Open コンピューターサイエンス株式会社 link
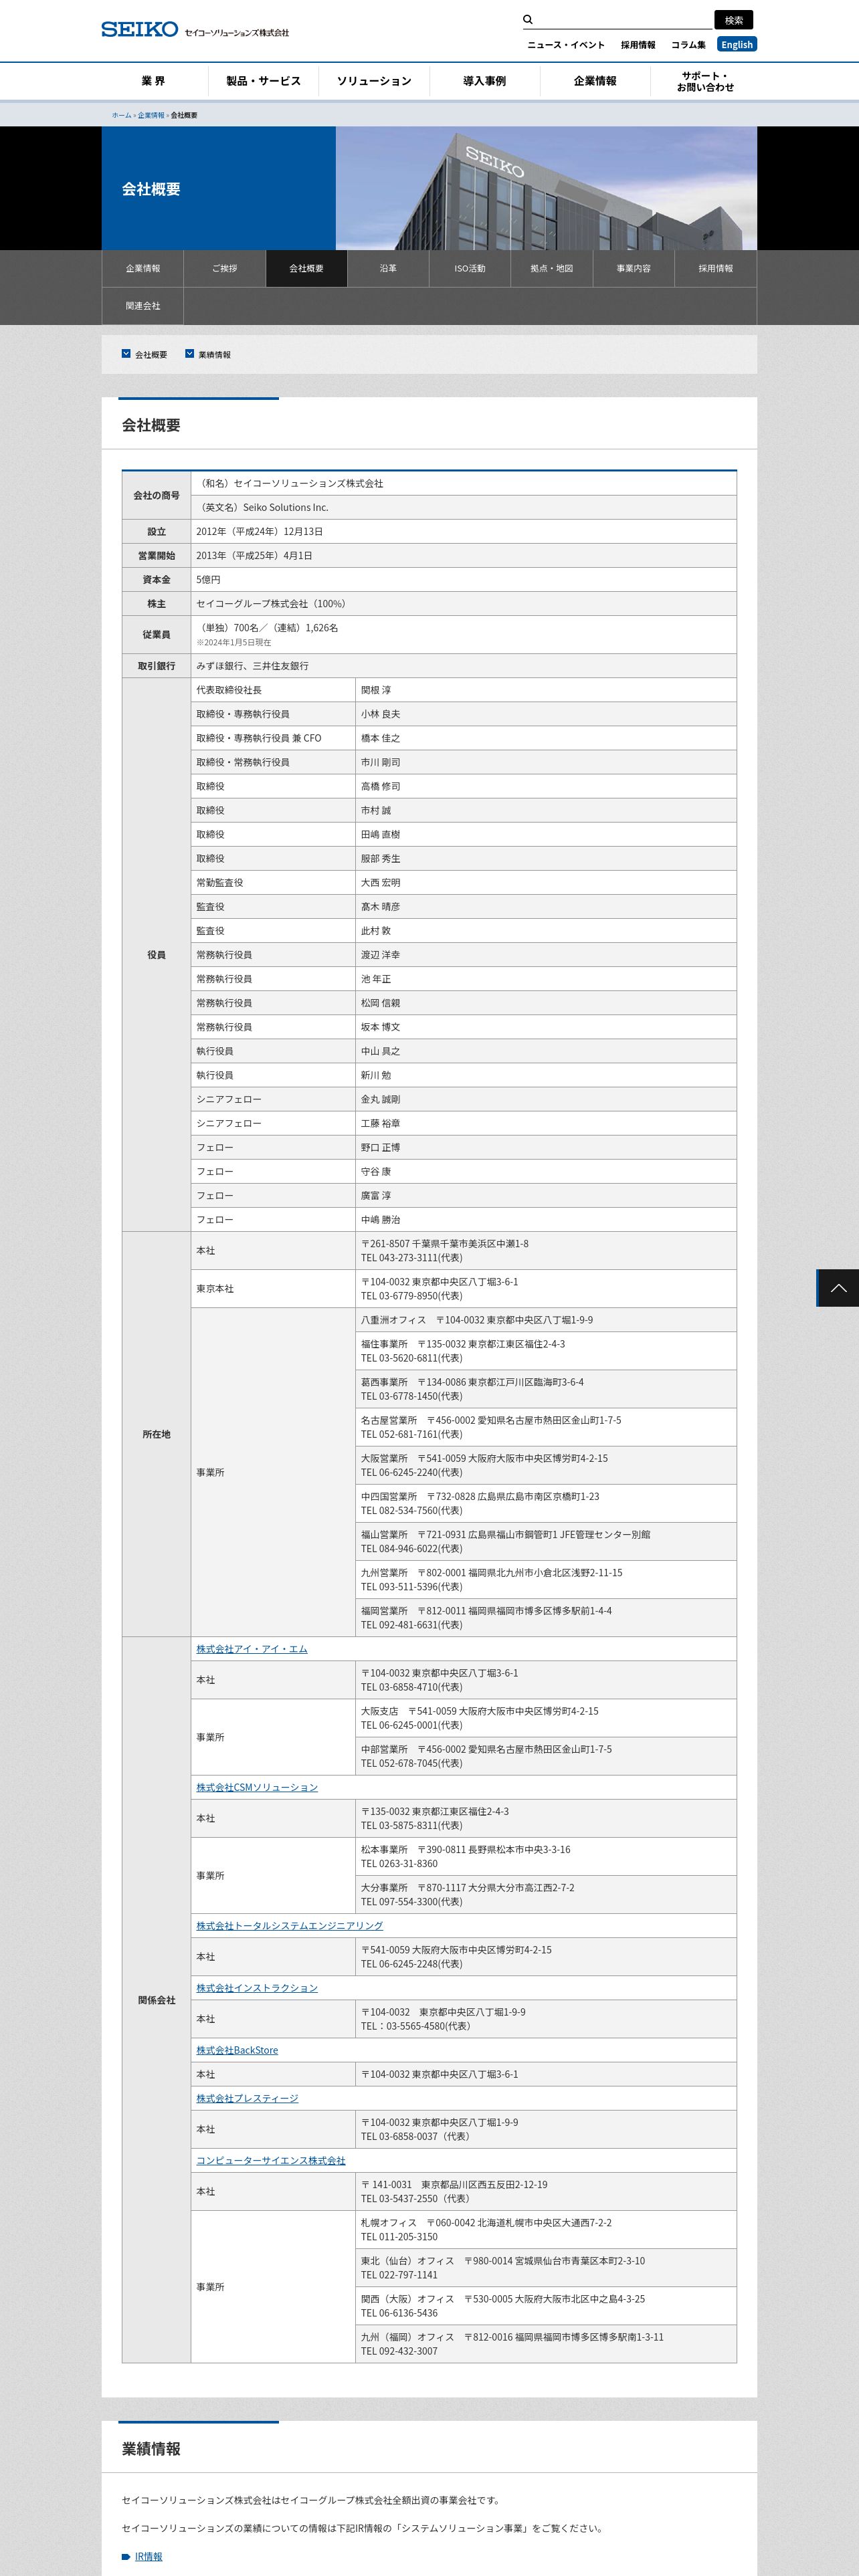Image resolution: width=859 pixels, height=2576 pixels. [x=271, y=2160]
